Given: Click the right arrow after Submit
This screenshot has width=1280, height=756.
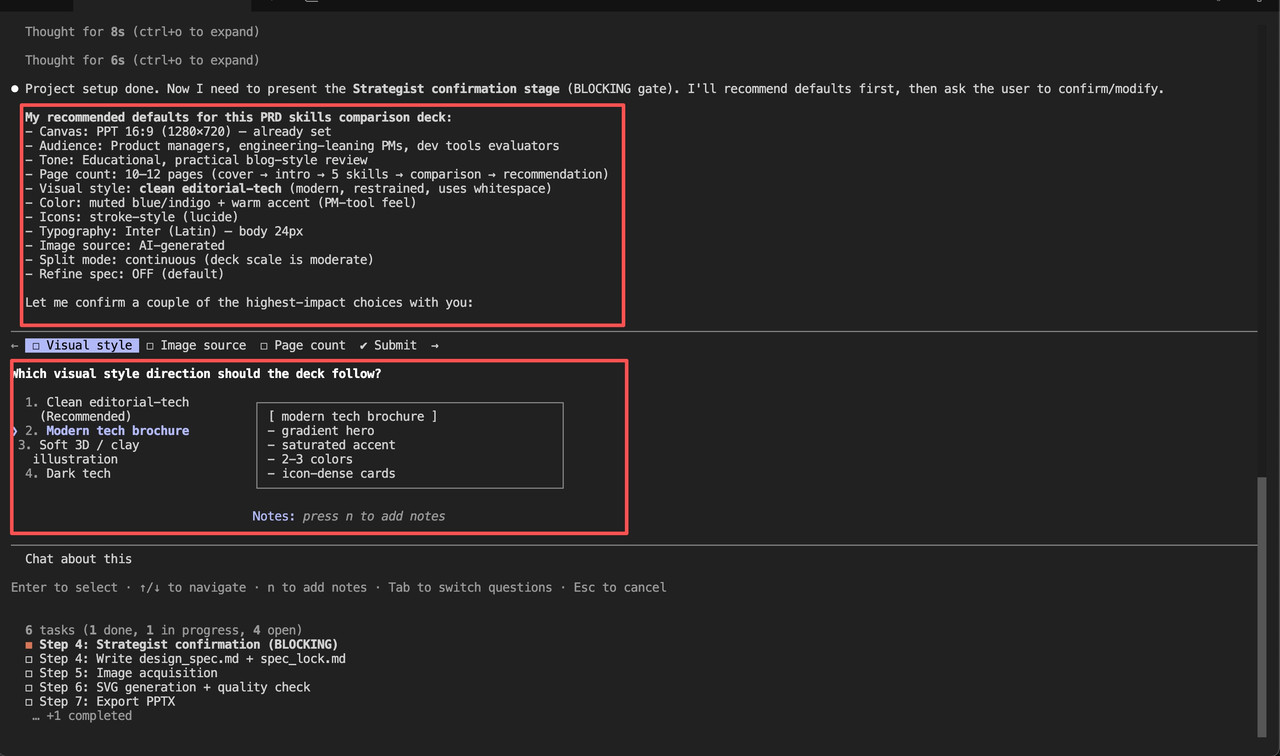Looking at the screenshot, I should [x=435, y=345].
